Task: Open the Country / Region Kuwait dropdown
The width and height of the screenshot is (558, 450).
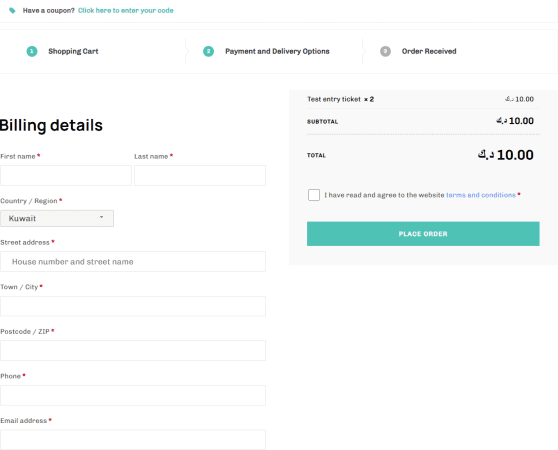Action: [57, 218]
